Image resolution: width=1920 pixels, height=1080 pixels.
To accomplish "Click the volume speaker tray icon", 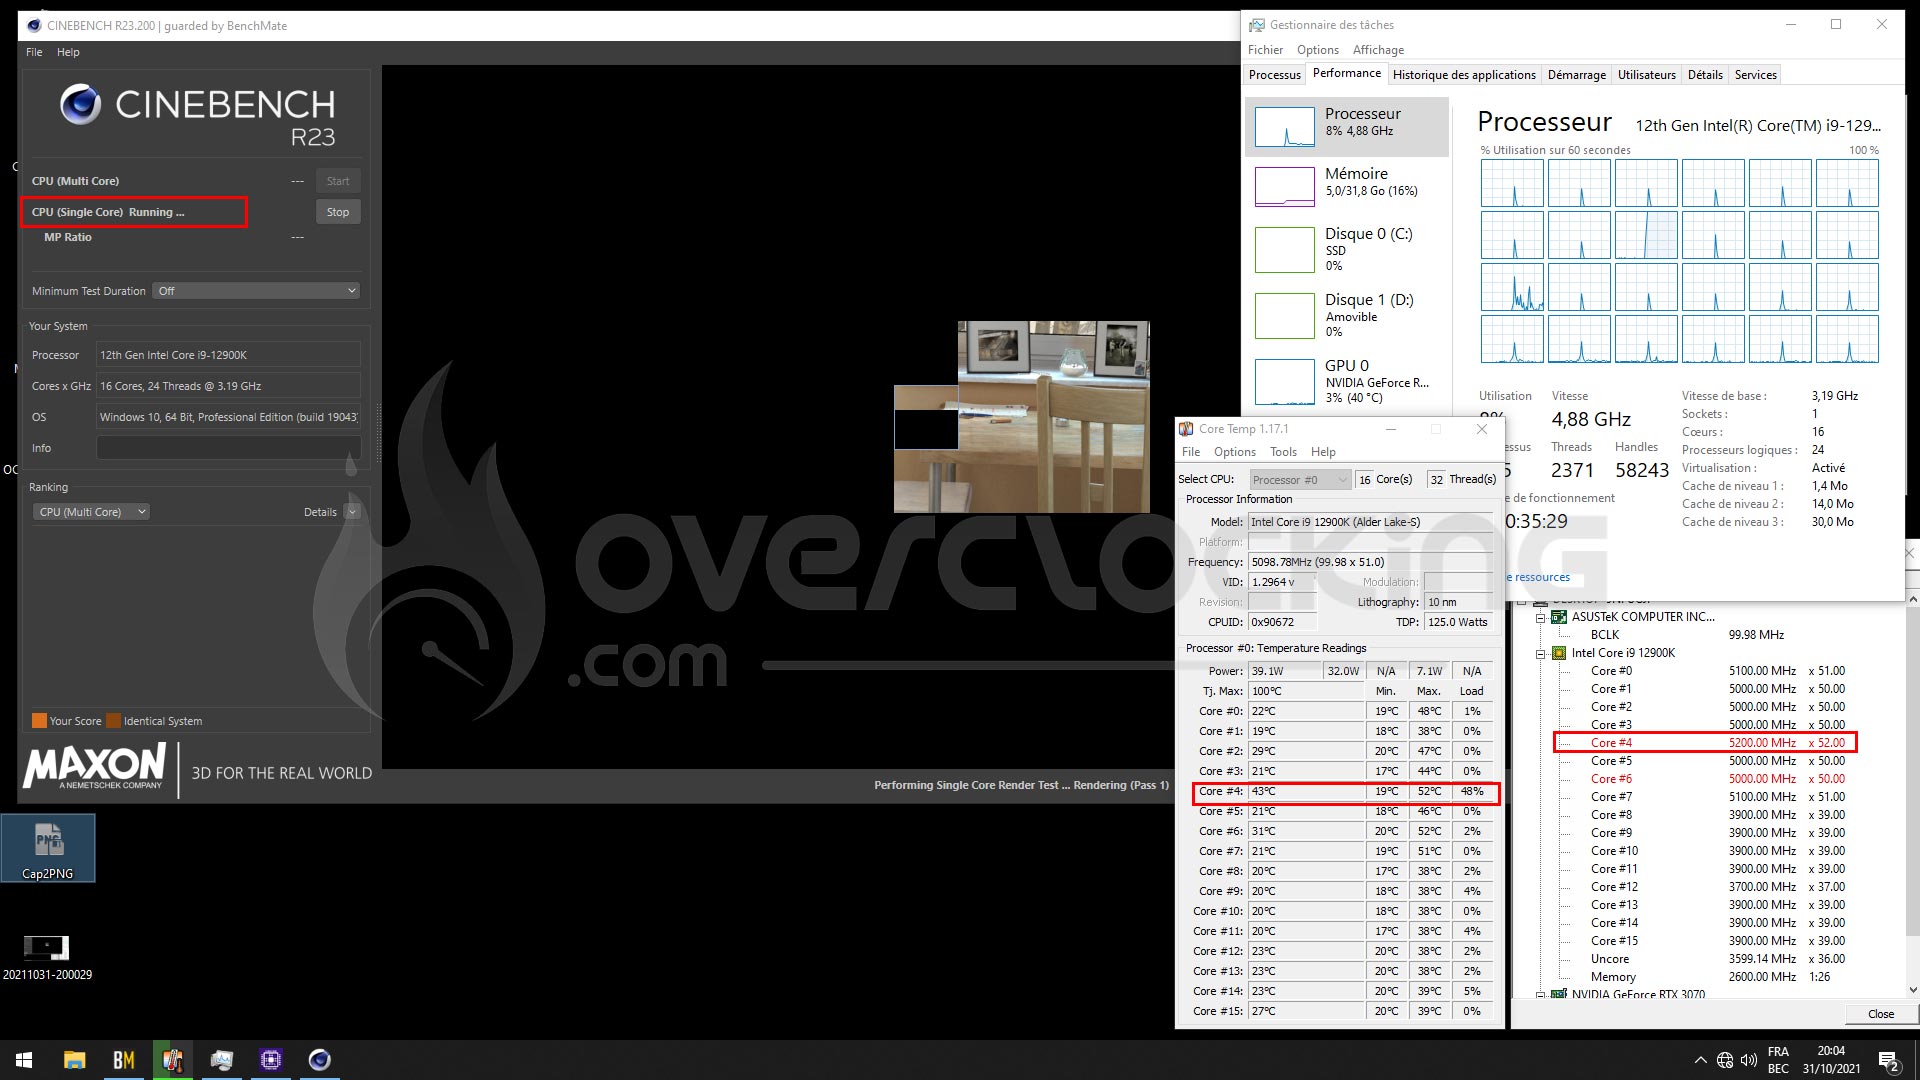I will 1749,1060.
